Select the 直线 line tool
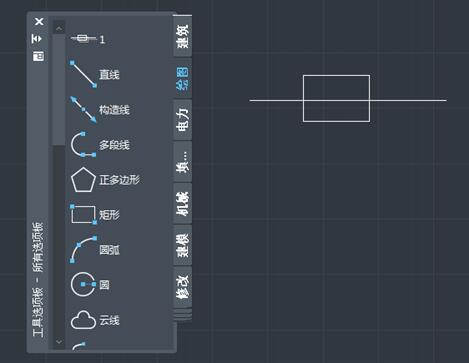 point(95,74)
